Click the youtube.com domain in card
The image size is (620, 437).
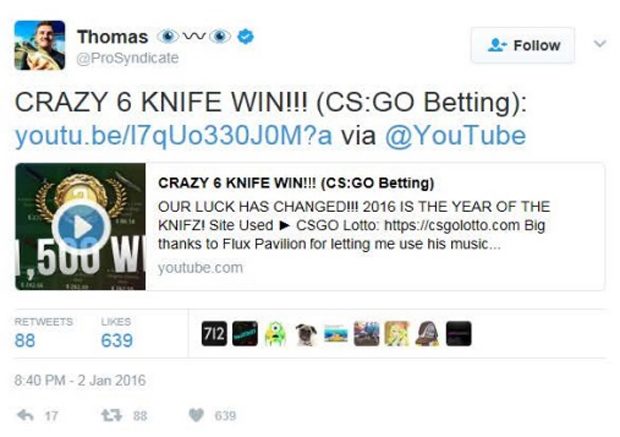(x=200, y=268)
